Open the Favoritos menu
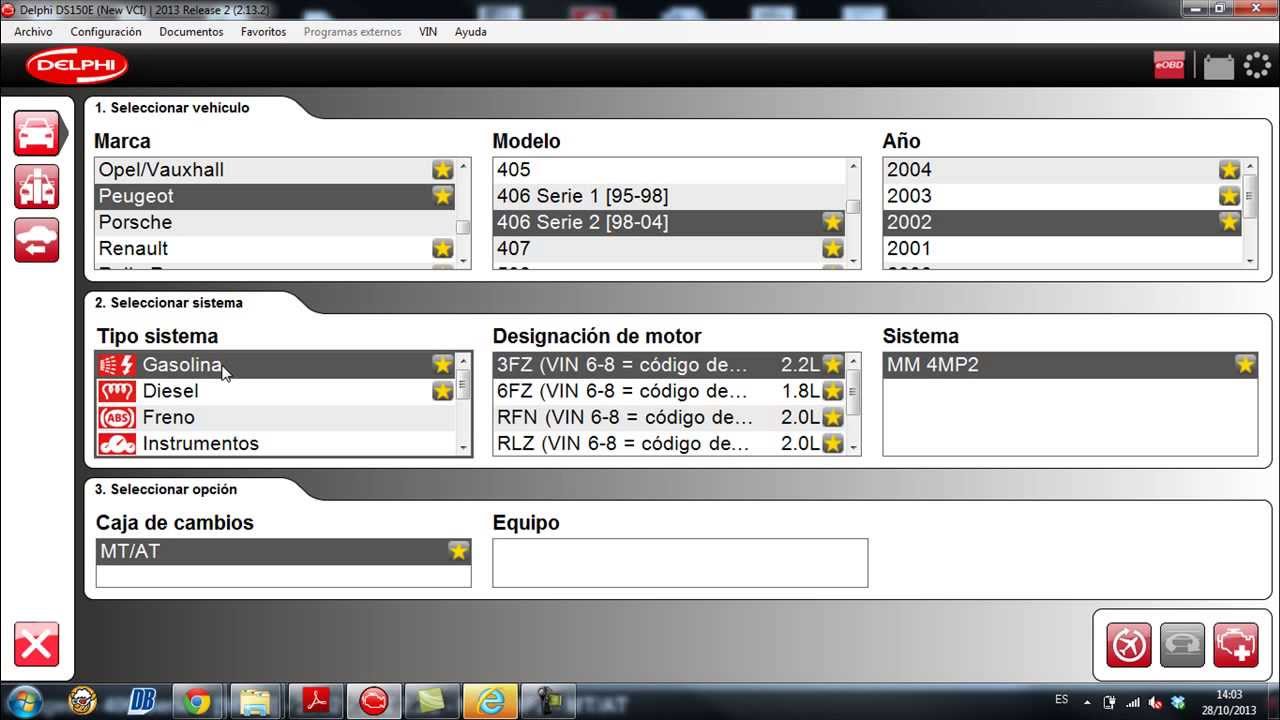Image resolution: width=1280 pixels, height=720 pixels. pyautogui.click(x=264, y=32)
